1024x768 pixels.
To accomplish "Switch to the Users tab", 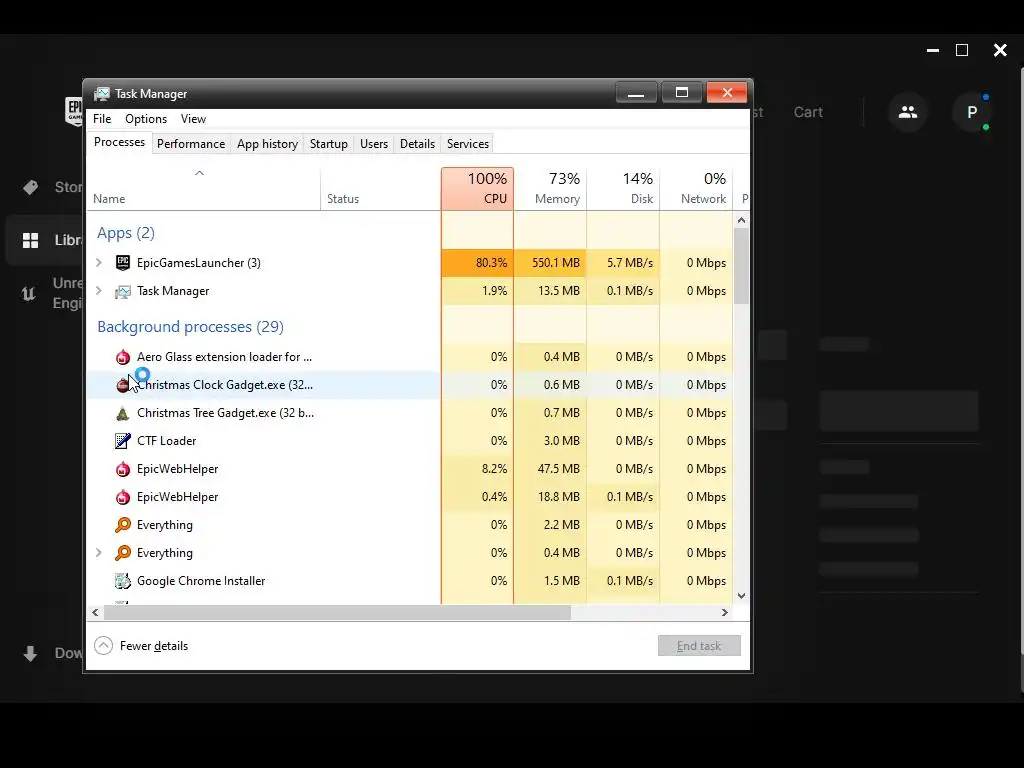I will coord(374,144).
